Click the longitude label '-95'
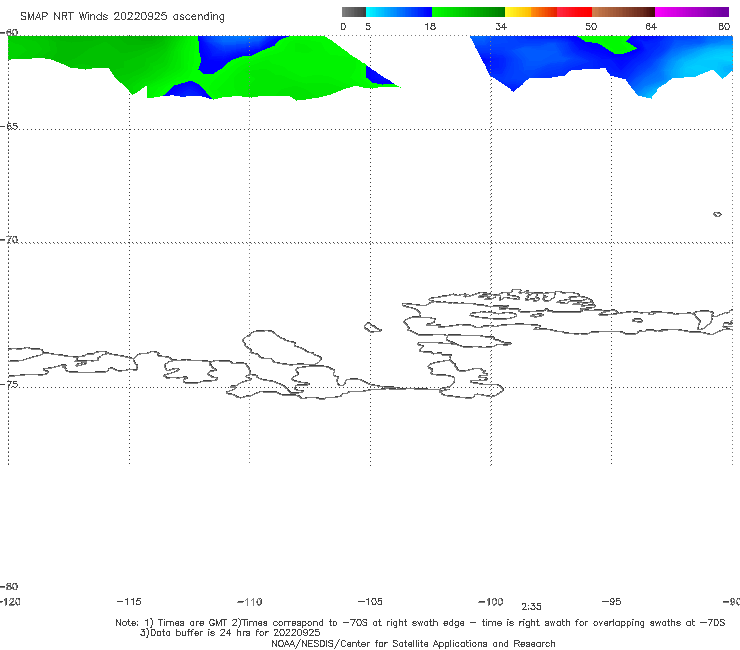740x650 pixels. [x=612, y=601]
